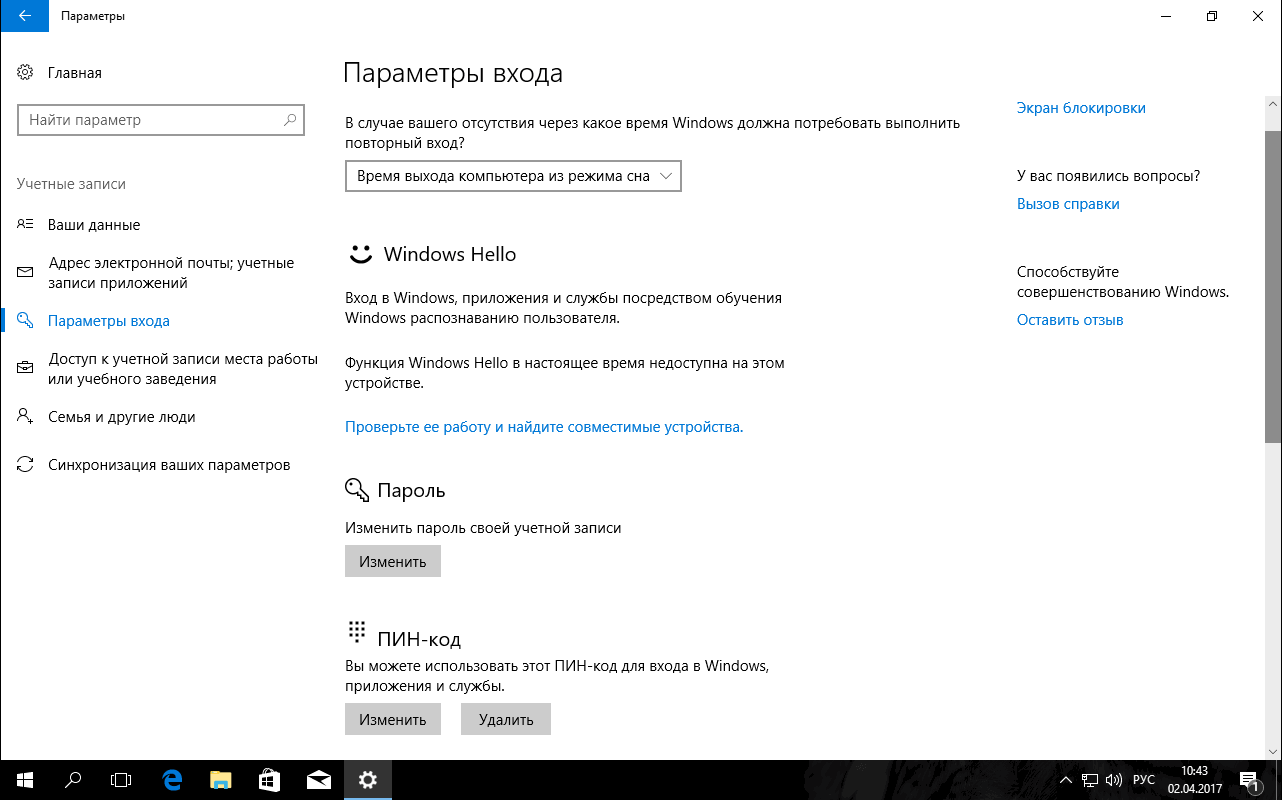Click the keypad icon next to ПИН-код
Screen dimensions: 1282x800
pos(356,630)
